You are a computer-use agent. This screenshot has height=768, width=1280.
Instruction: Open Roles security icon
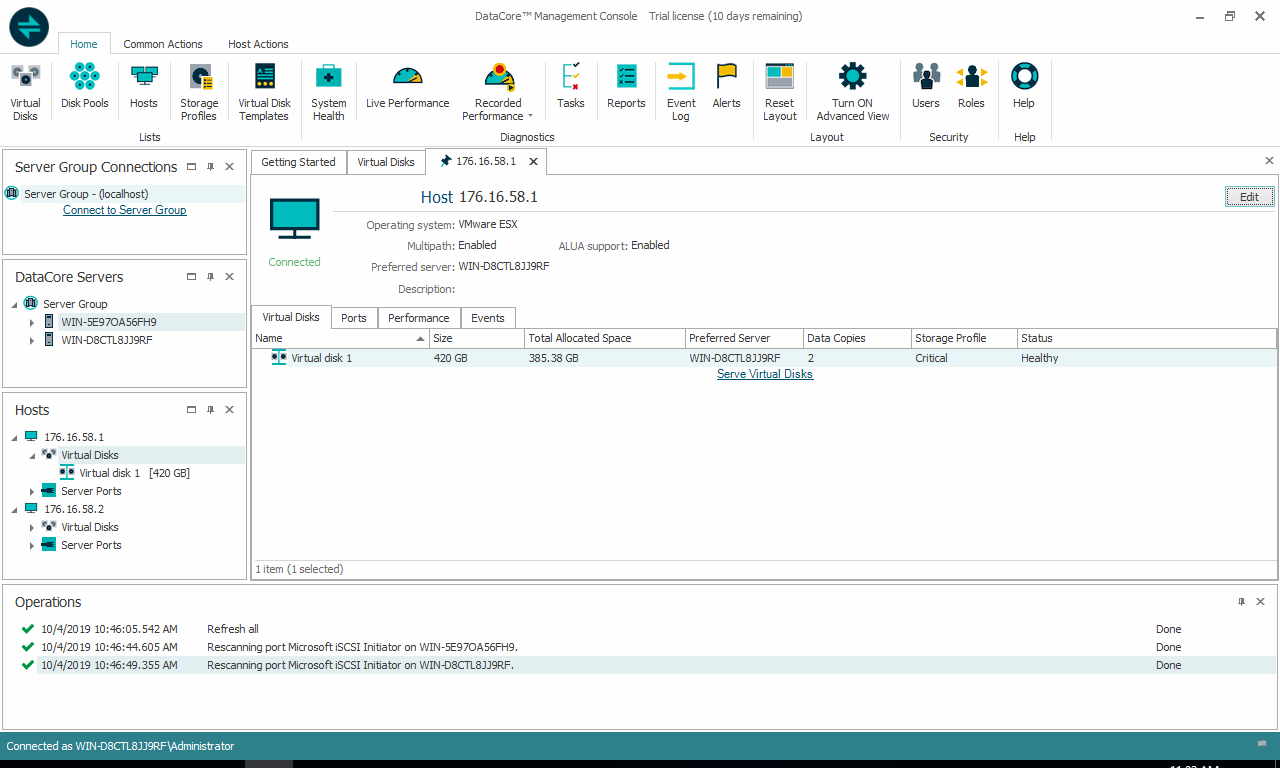[x=971, y=86]
